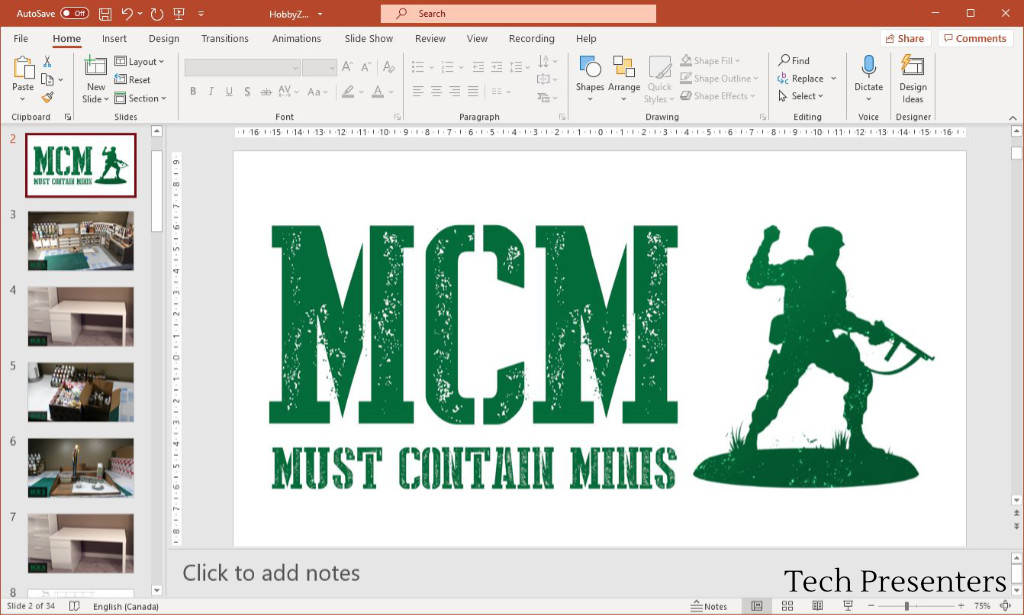Switch to the Slide Show tab
The width and height of the screenshot is (1024, 615).
coord(369,39)
